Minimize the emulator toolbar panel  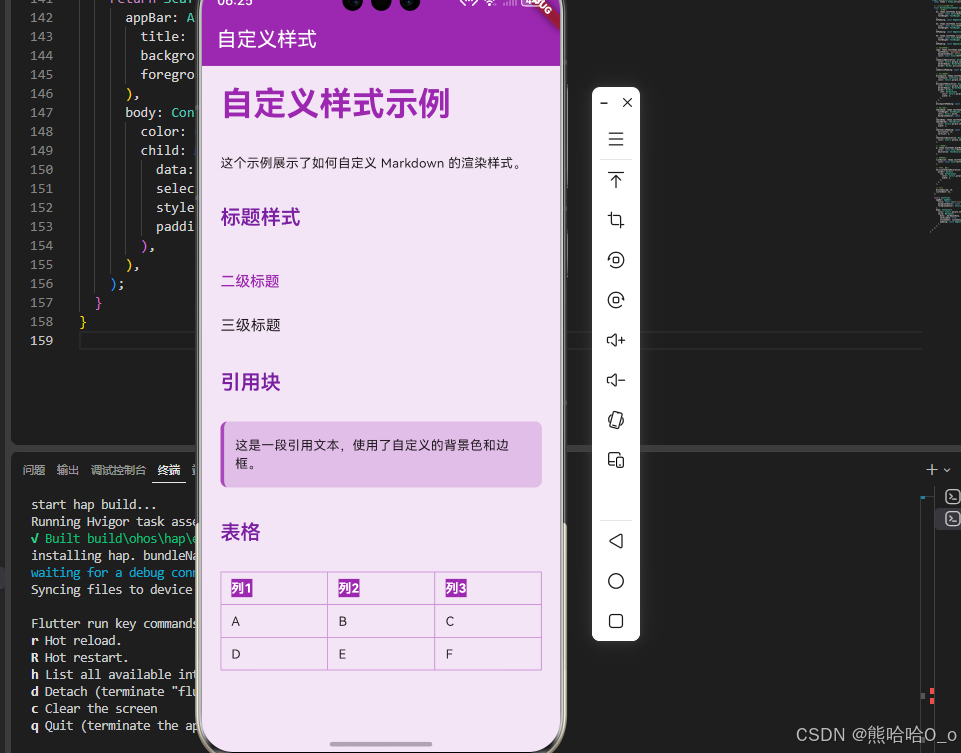(x=604, y=103)
